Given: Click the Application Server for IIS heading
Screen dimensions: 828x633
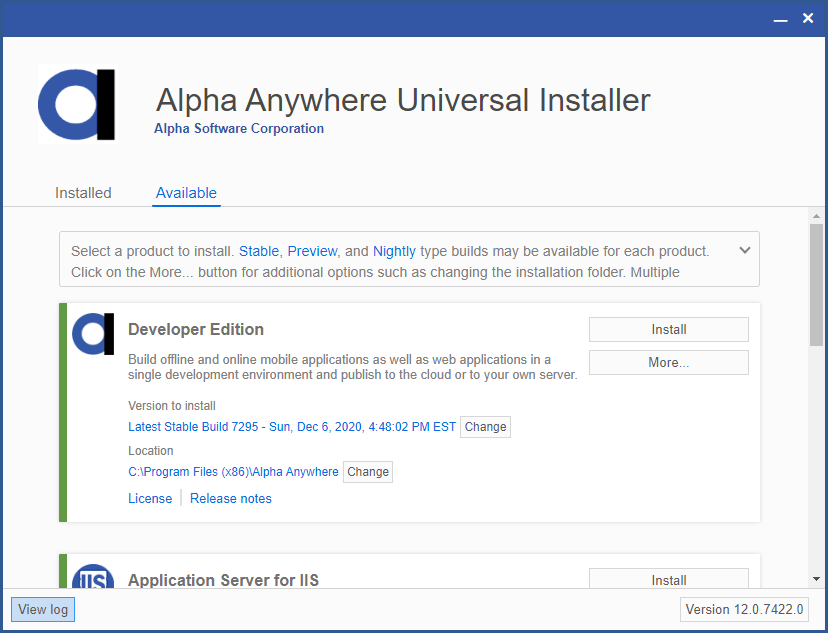Looking at the screenshot, I should tap(223, 580).
